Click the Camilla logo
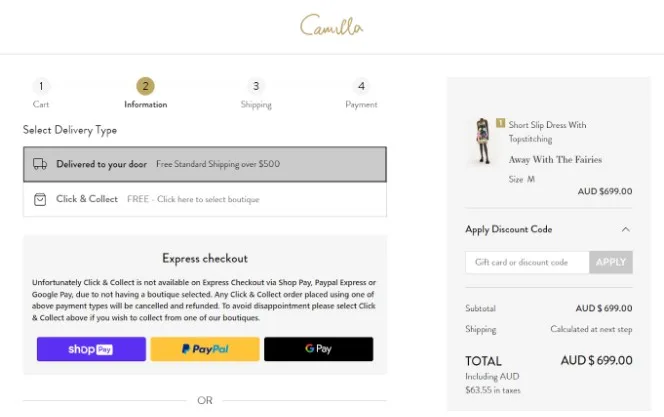The width and height of the screenshot is (664, 417). click(x=331, y=26)
